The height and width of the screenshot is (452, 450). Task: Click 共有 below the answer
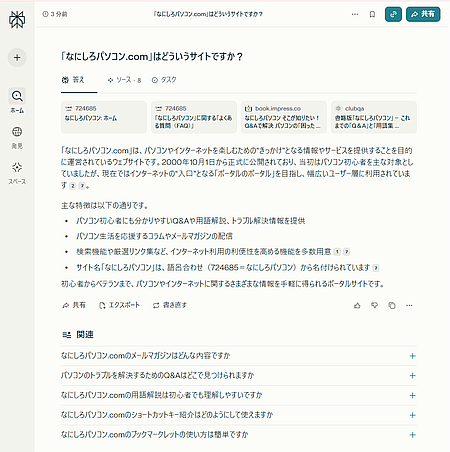(x=74, y=305)
